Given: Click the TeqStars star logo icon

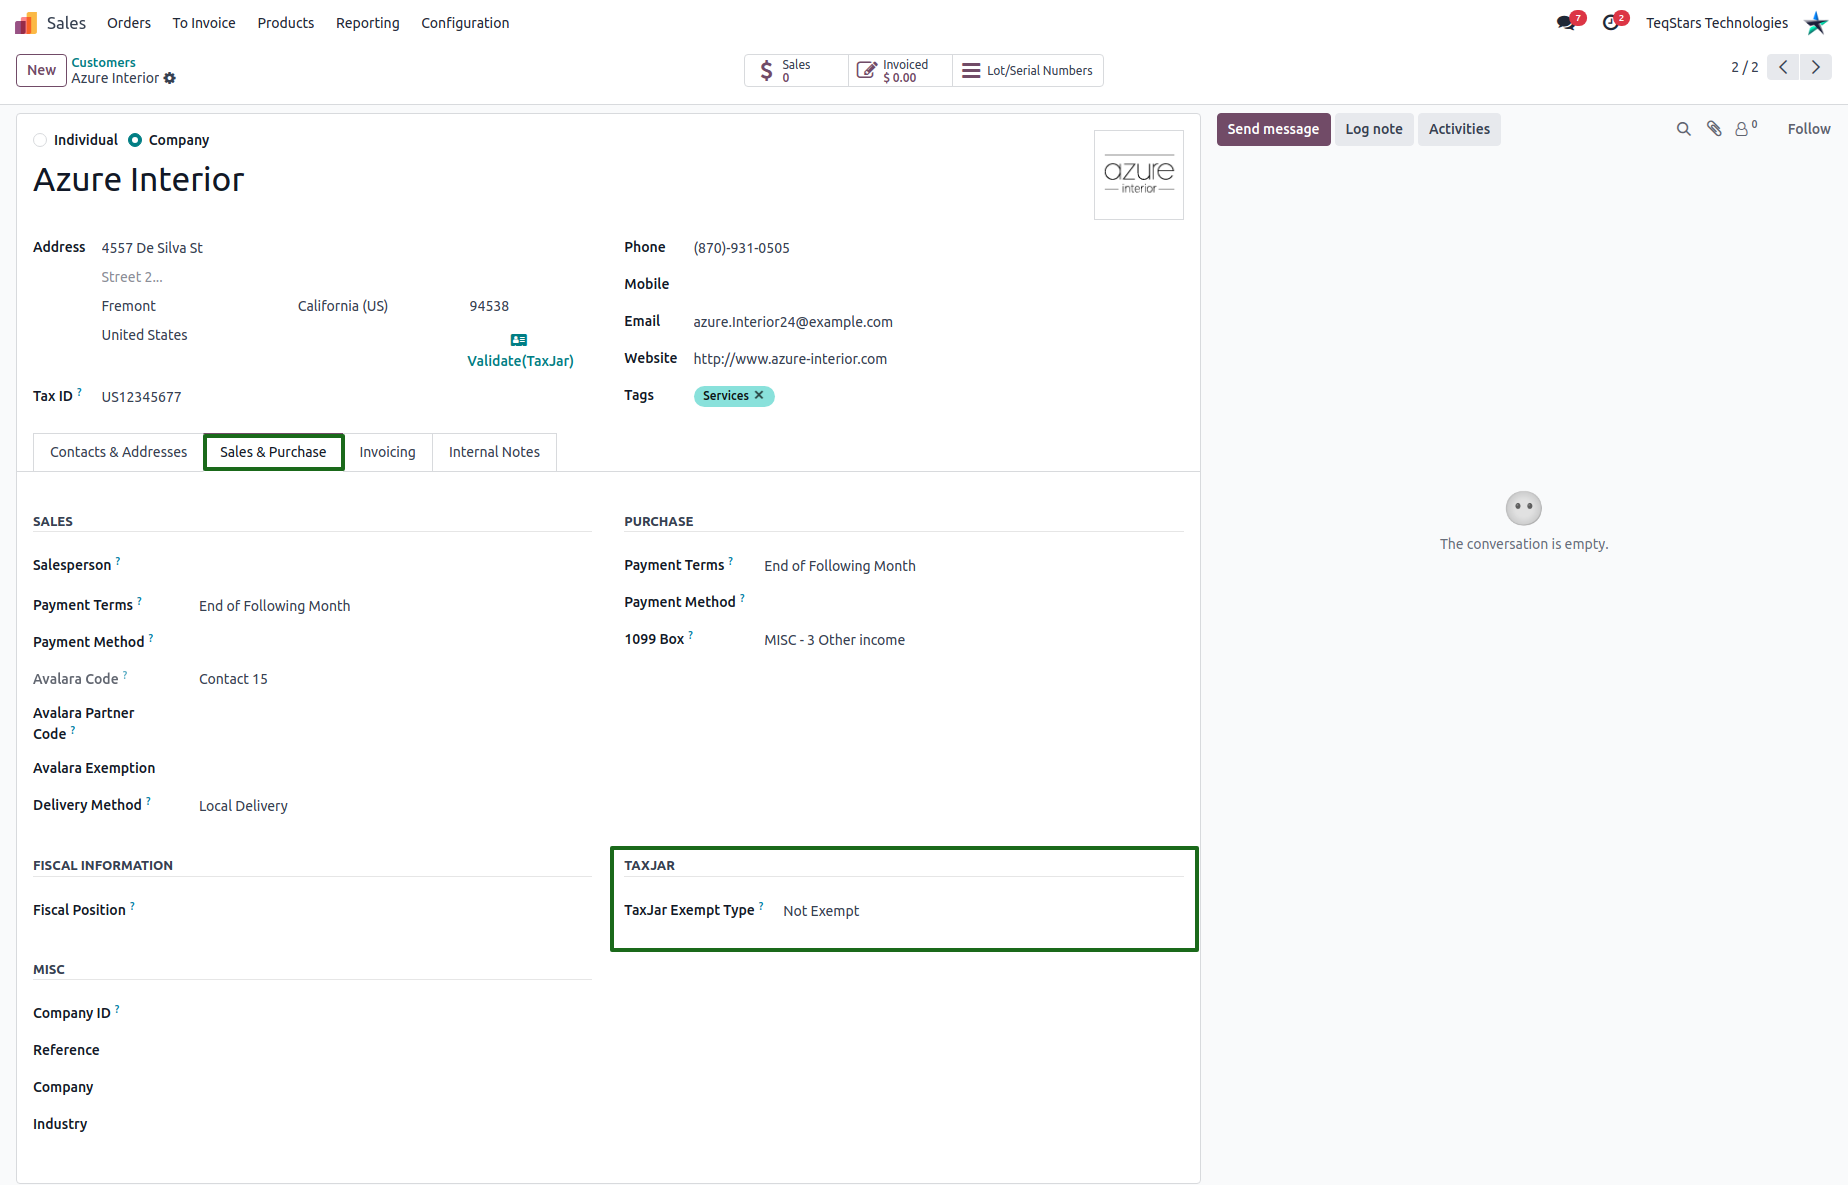Looking at the screenshot, I should click(1816, 23).
